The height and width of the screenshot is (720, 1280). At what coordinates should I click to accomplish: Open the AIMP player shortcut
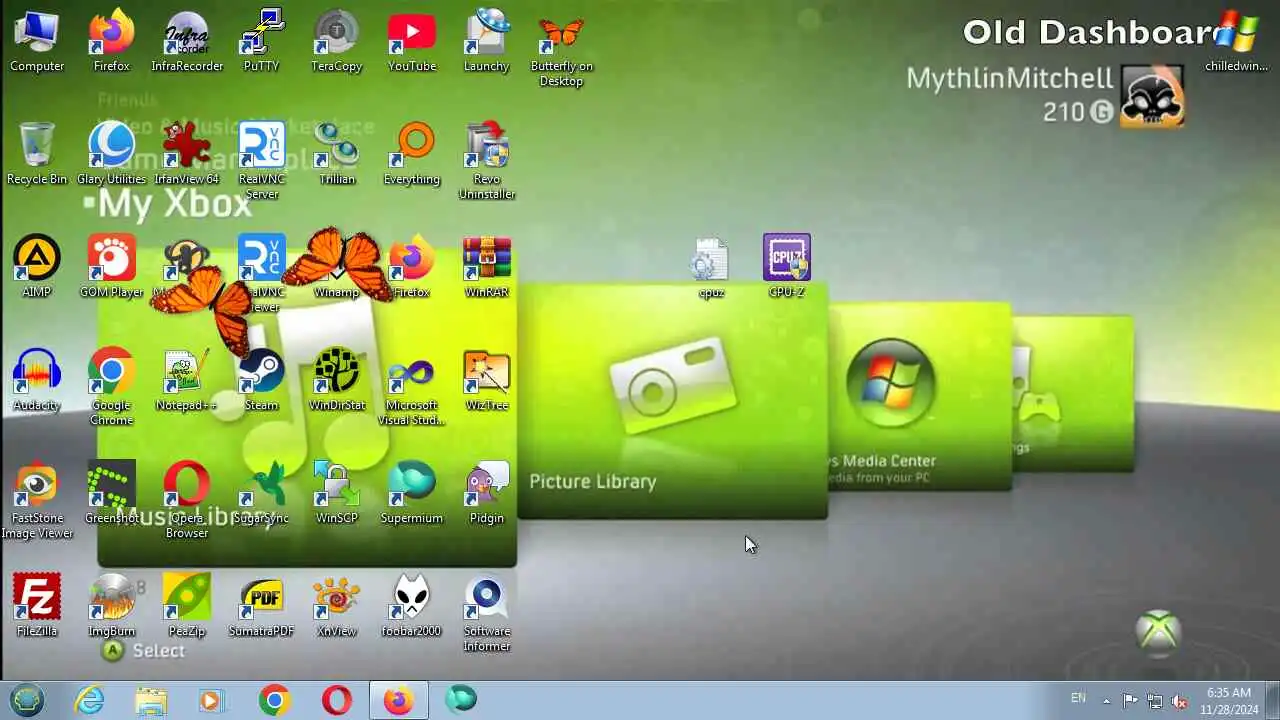point(37,267)
